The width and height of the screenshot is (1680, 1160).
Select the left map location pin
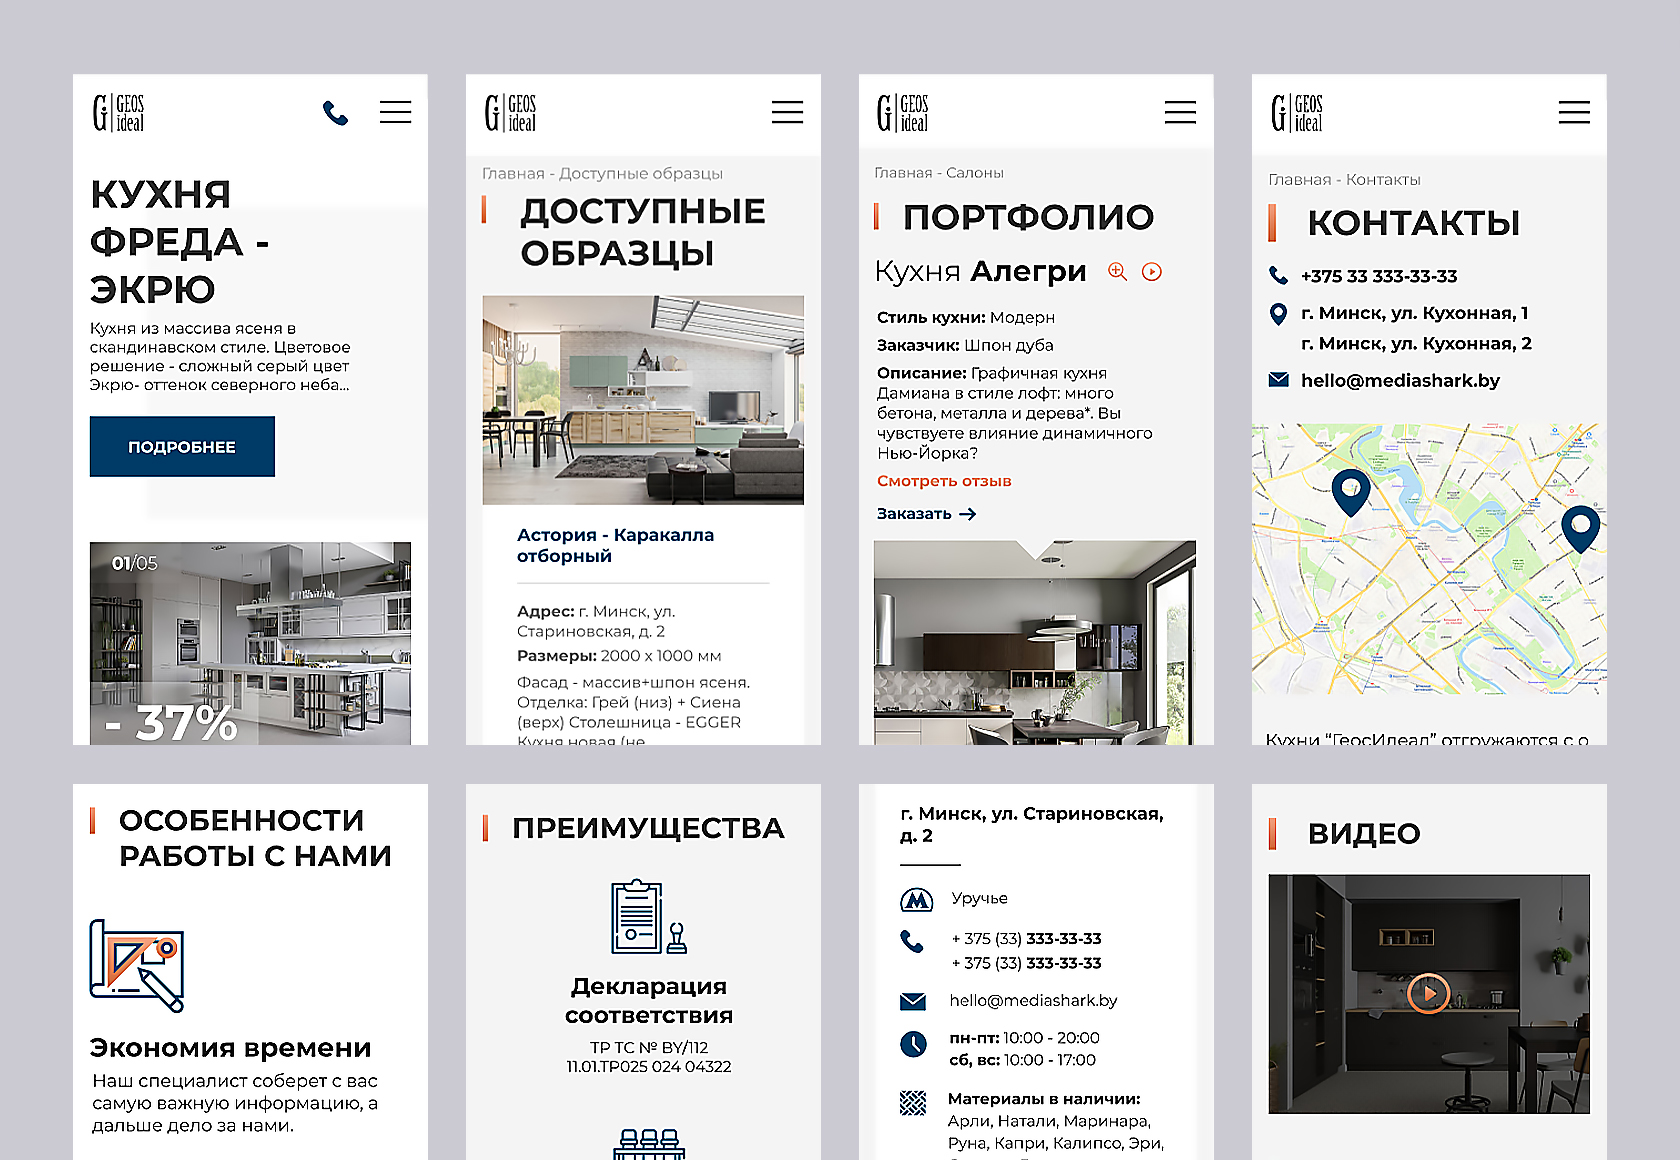point(1350,491)
